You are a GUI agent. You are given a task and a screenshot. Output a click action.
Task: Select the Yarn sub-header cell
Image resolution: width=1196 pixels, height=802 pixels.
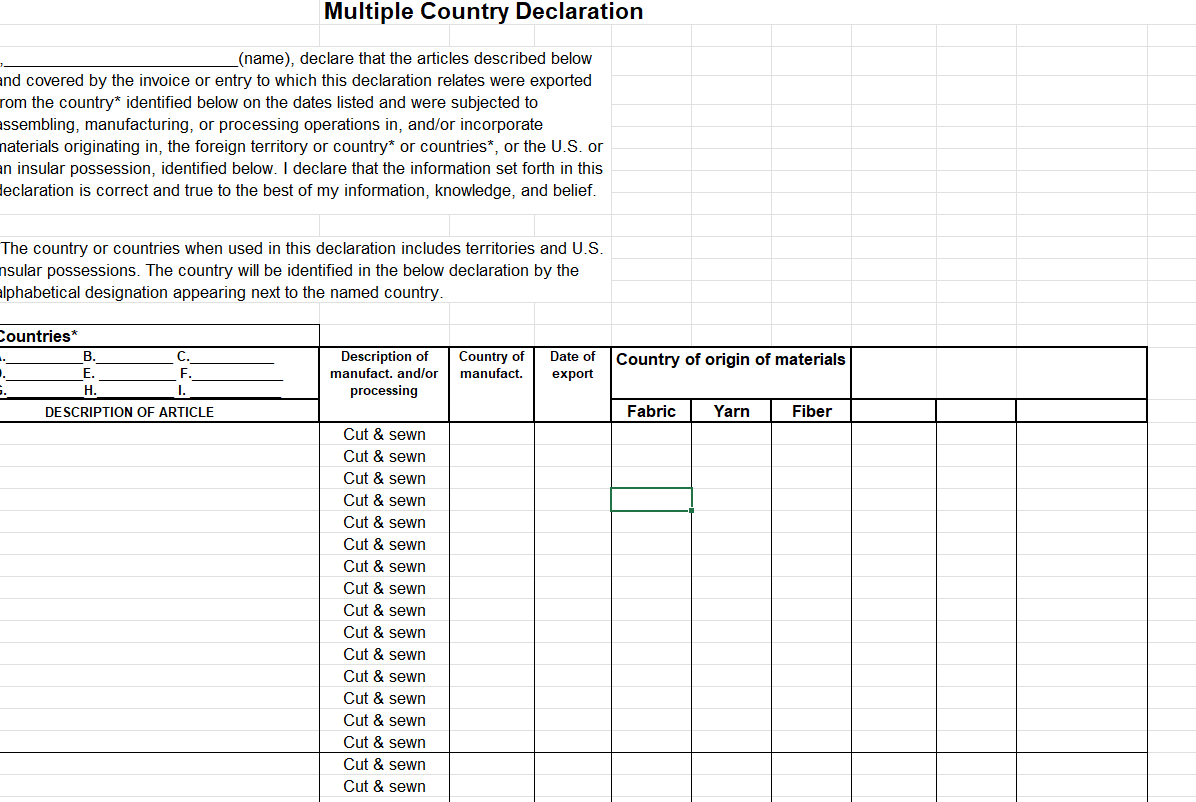click(x=731, y=411)
